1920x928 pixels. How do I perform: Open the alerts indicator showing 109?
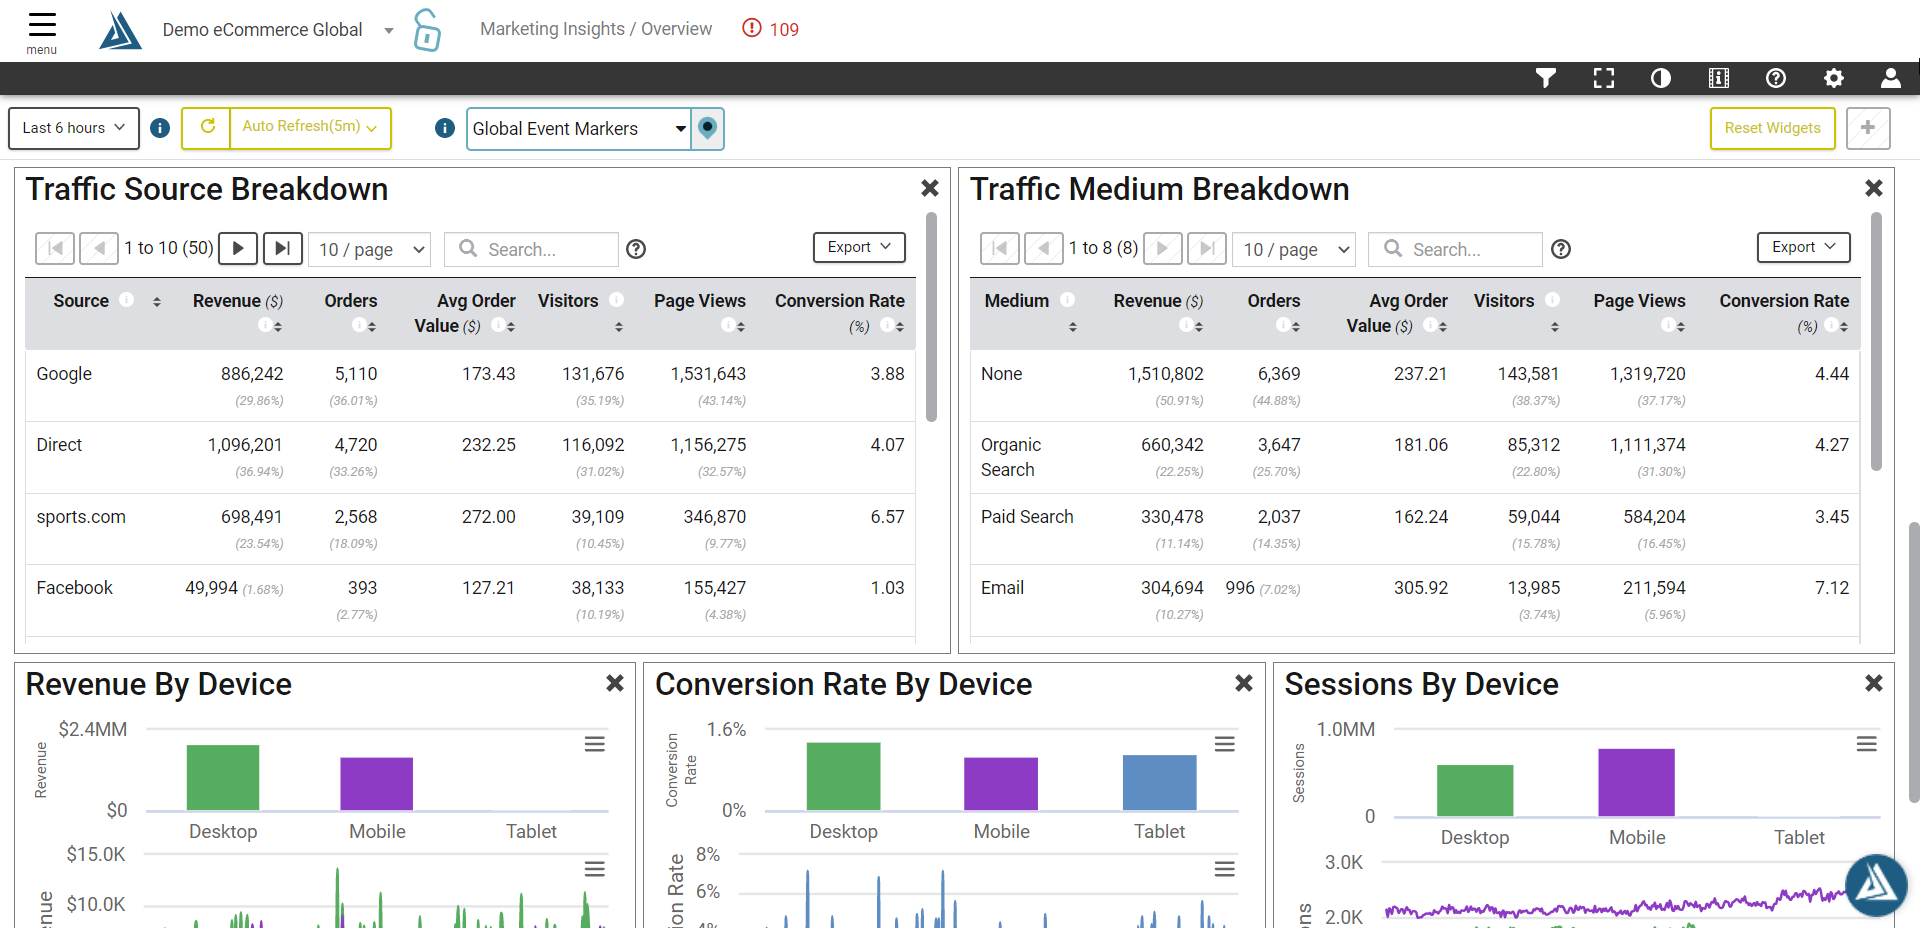click(770, 29)
